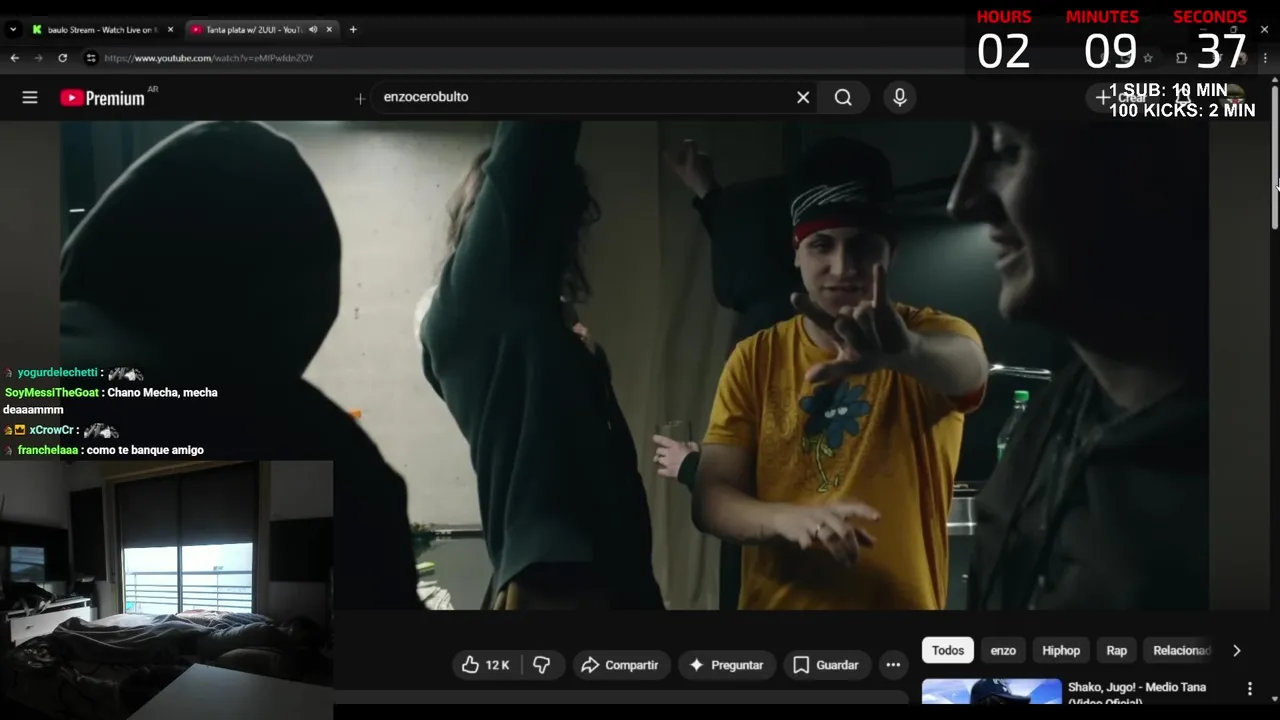Go forward with the browser forward arrow
1280x720 pixels.
pyautogui.click(x=38, y=58)
